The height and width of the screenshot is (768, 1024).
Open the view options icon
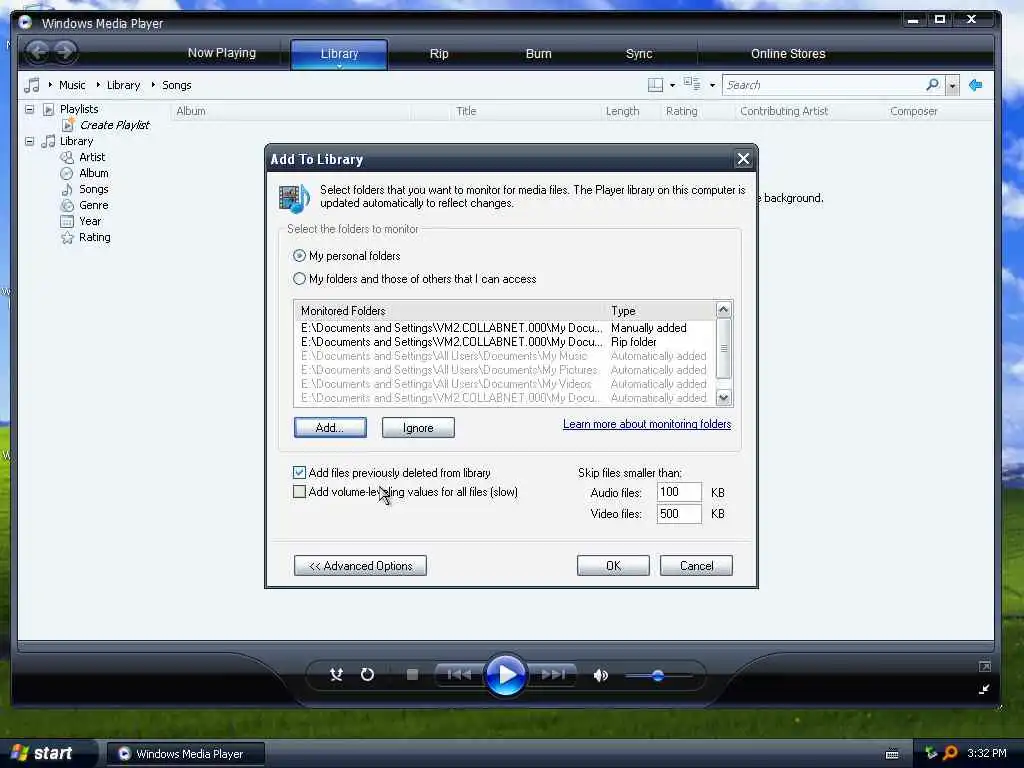(692, 84)
